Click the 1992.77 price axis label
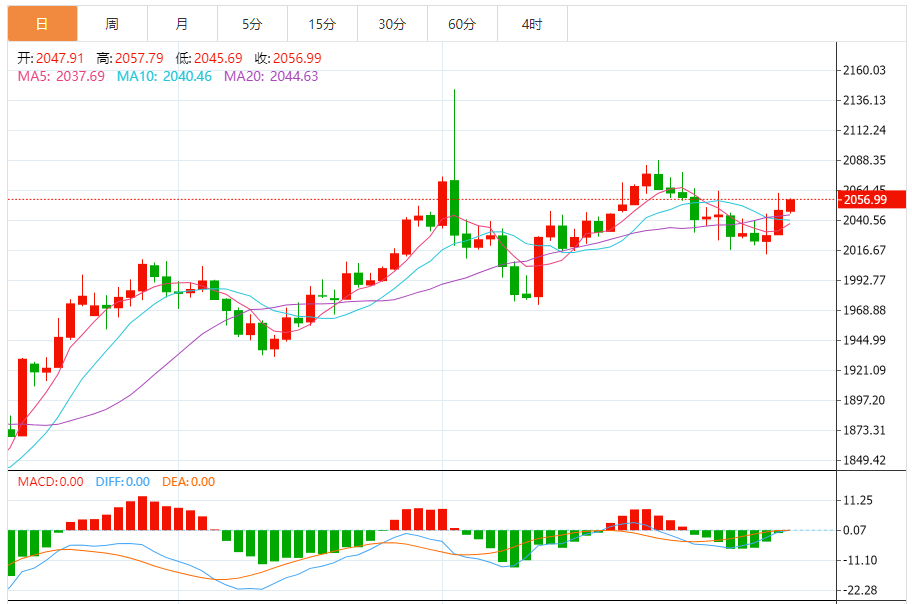This screenshot has width=912, height=604. pos(864,280)
